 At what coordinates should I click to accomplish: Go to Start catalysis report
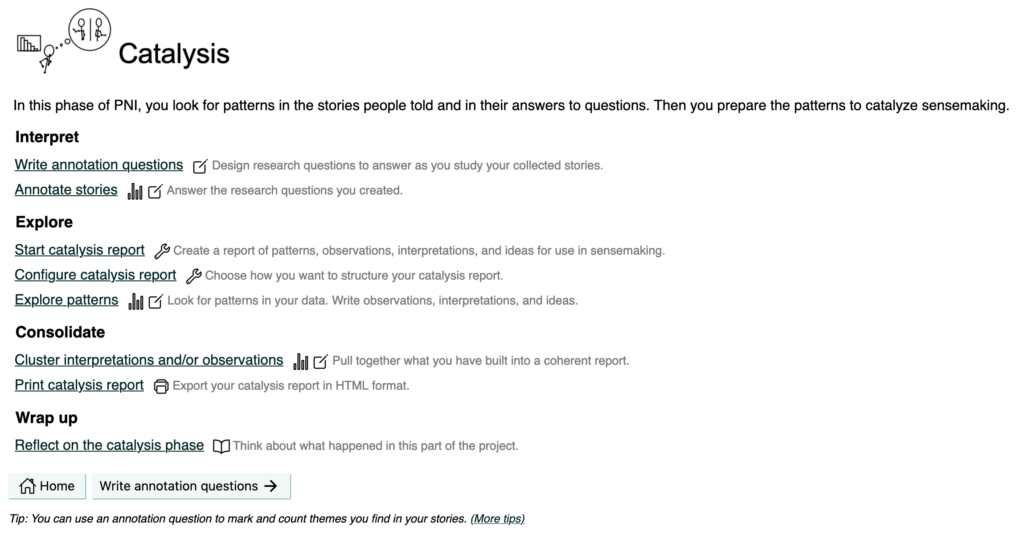(x=80, y=250)
